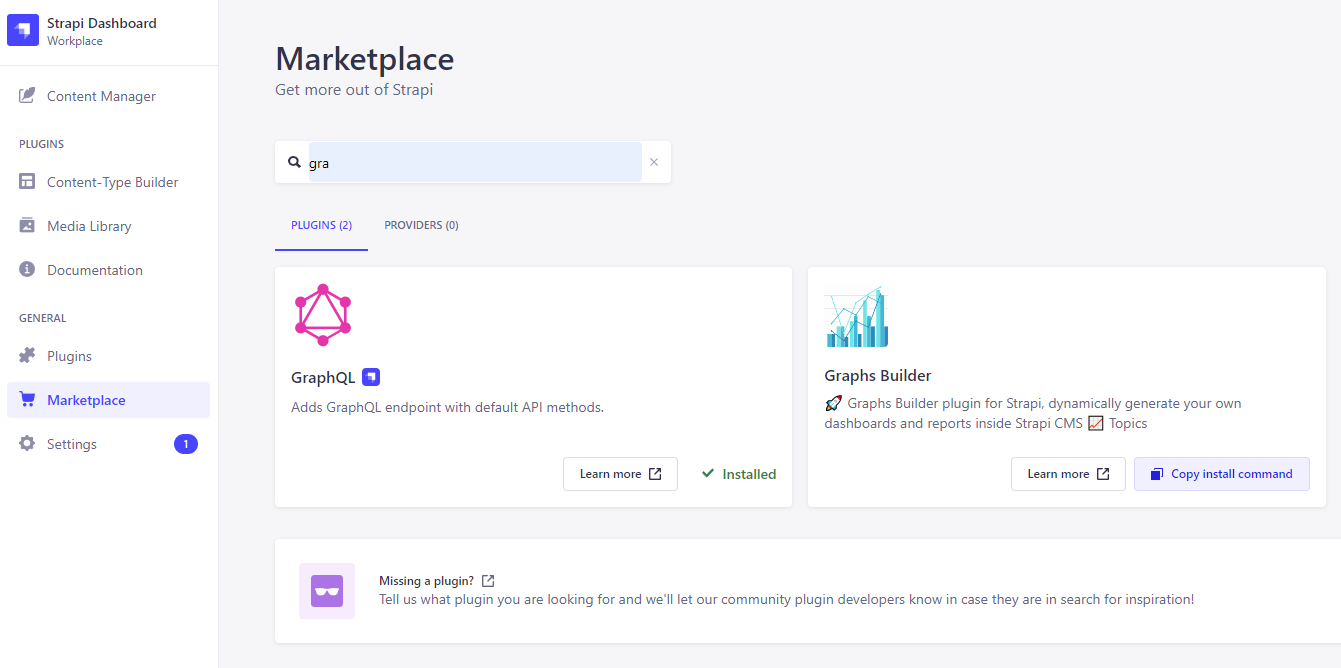
Task: Click the external link icon in the GraphQL Learn more button
Action: click(655, 474)
